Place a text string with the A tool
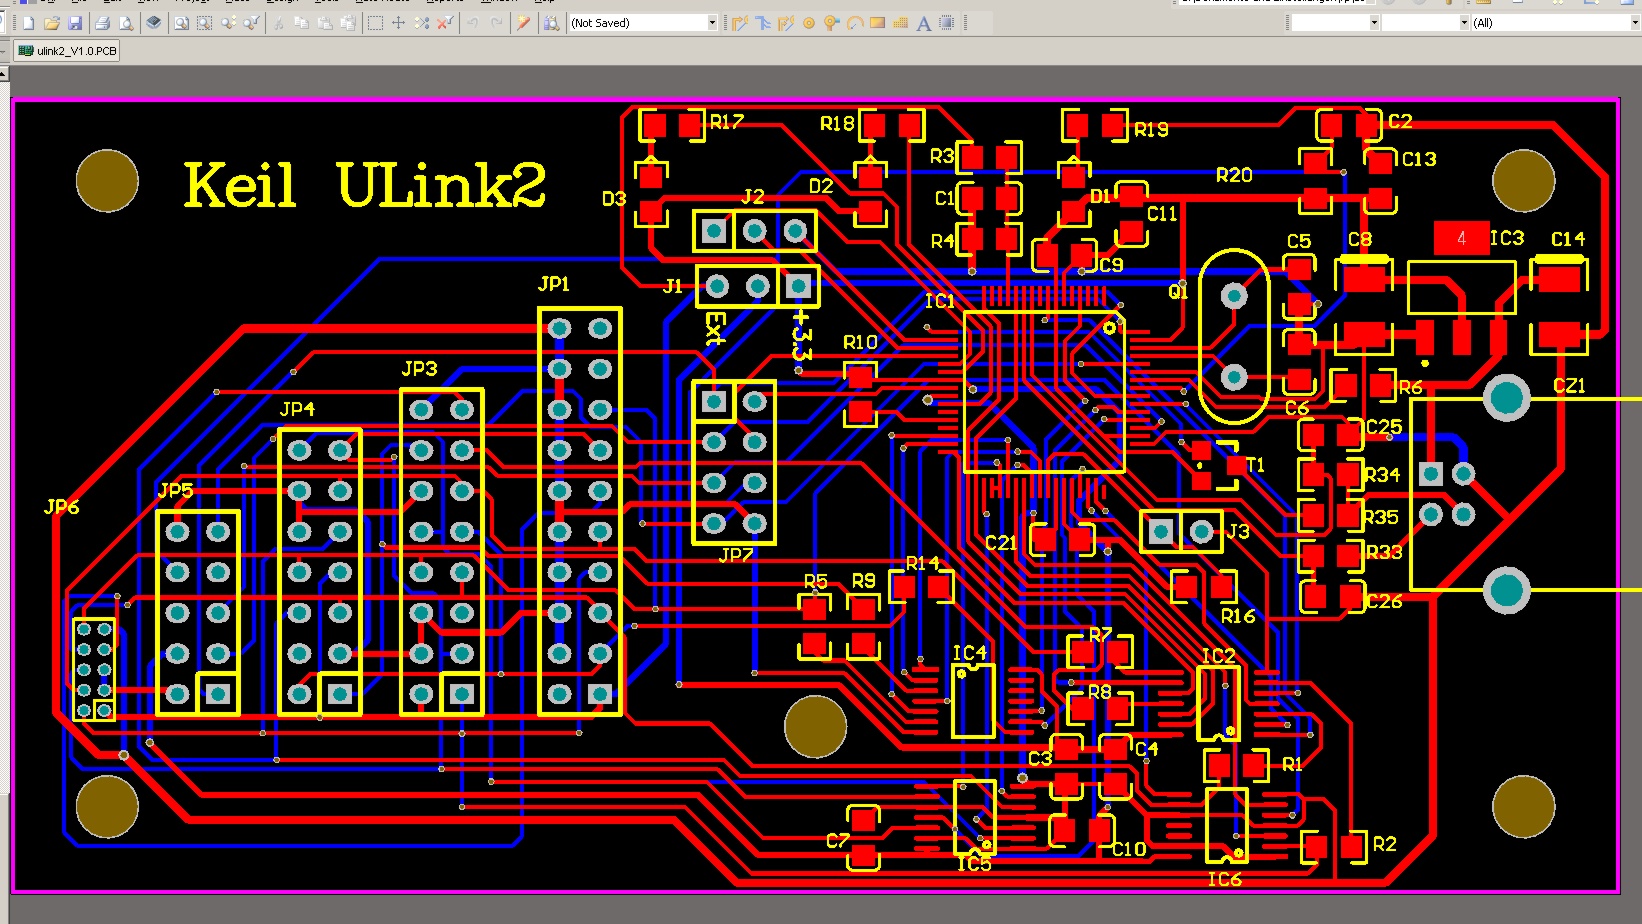 click(924, 23)
